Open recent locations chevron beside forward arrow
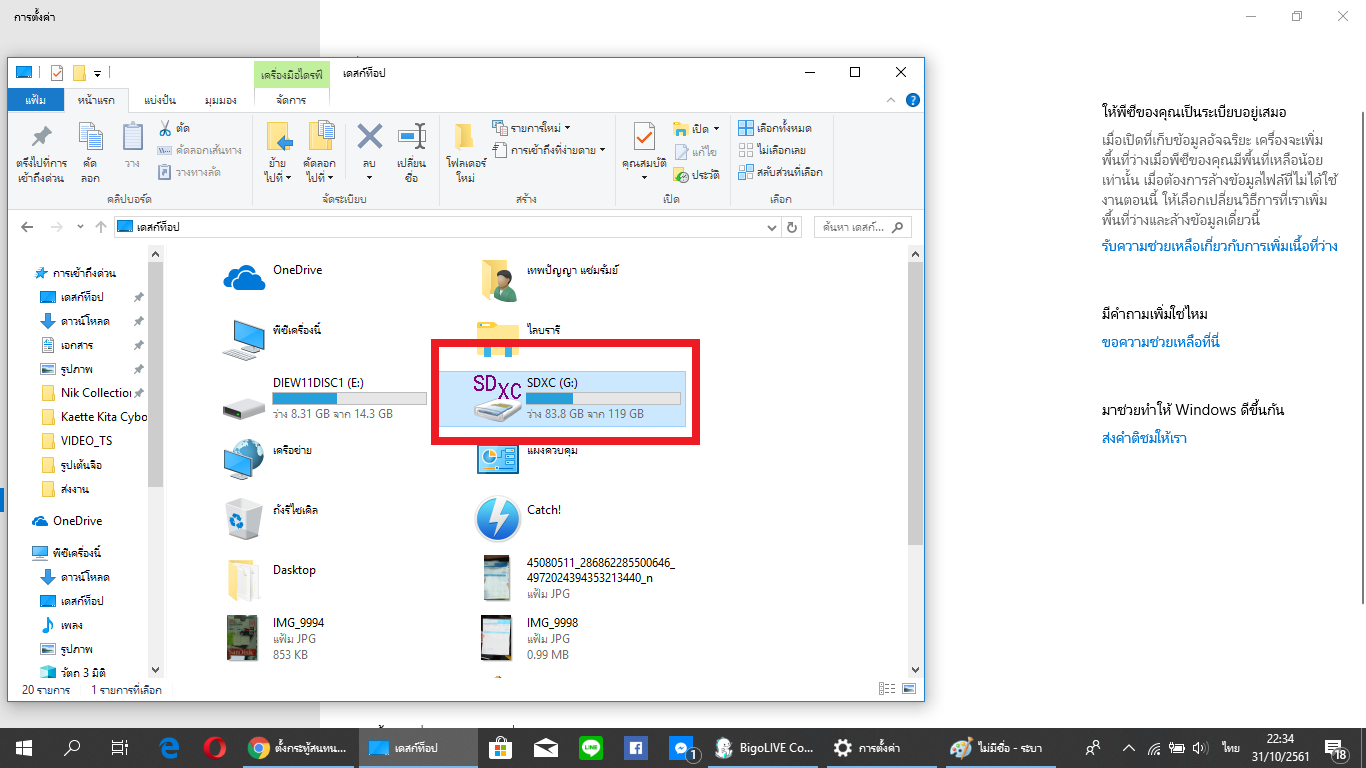The height and width of the screenshot is (768, 1366). [x=80, y=227]
